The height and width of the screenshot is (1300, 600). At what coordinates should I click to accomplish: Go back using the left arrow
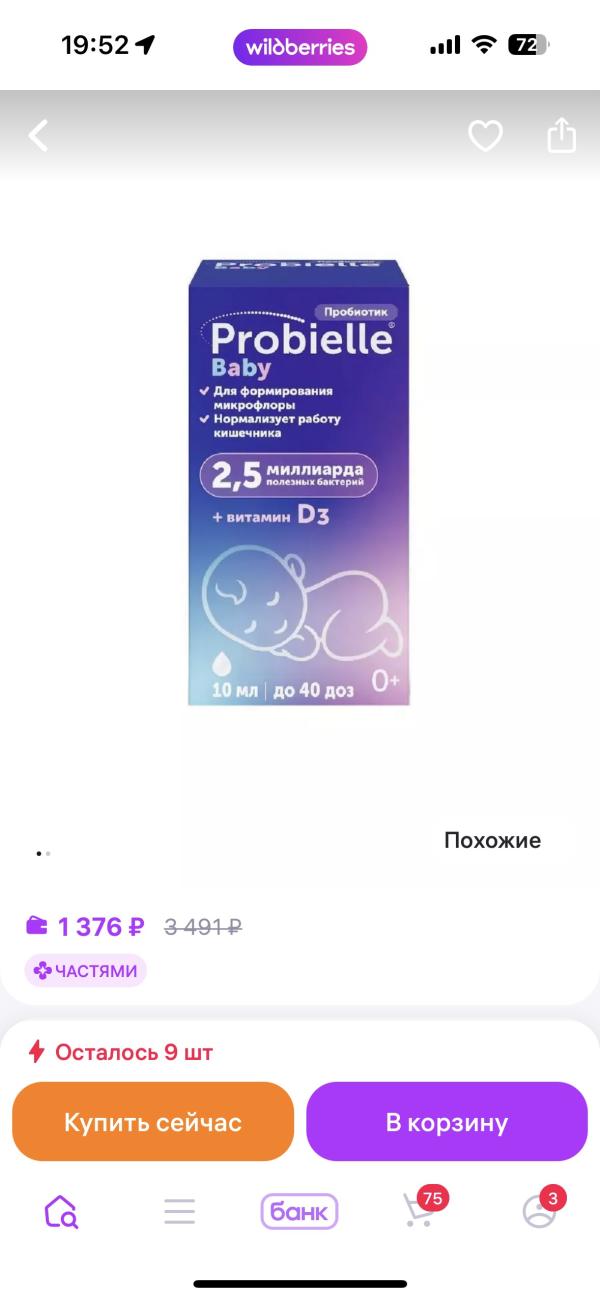(38, 135)
